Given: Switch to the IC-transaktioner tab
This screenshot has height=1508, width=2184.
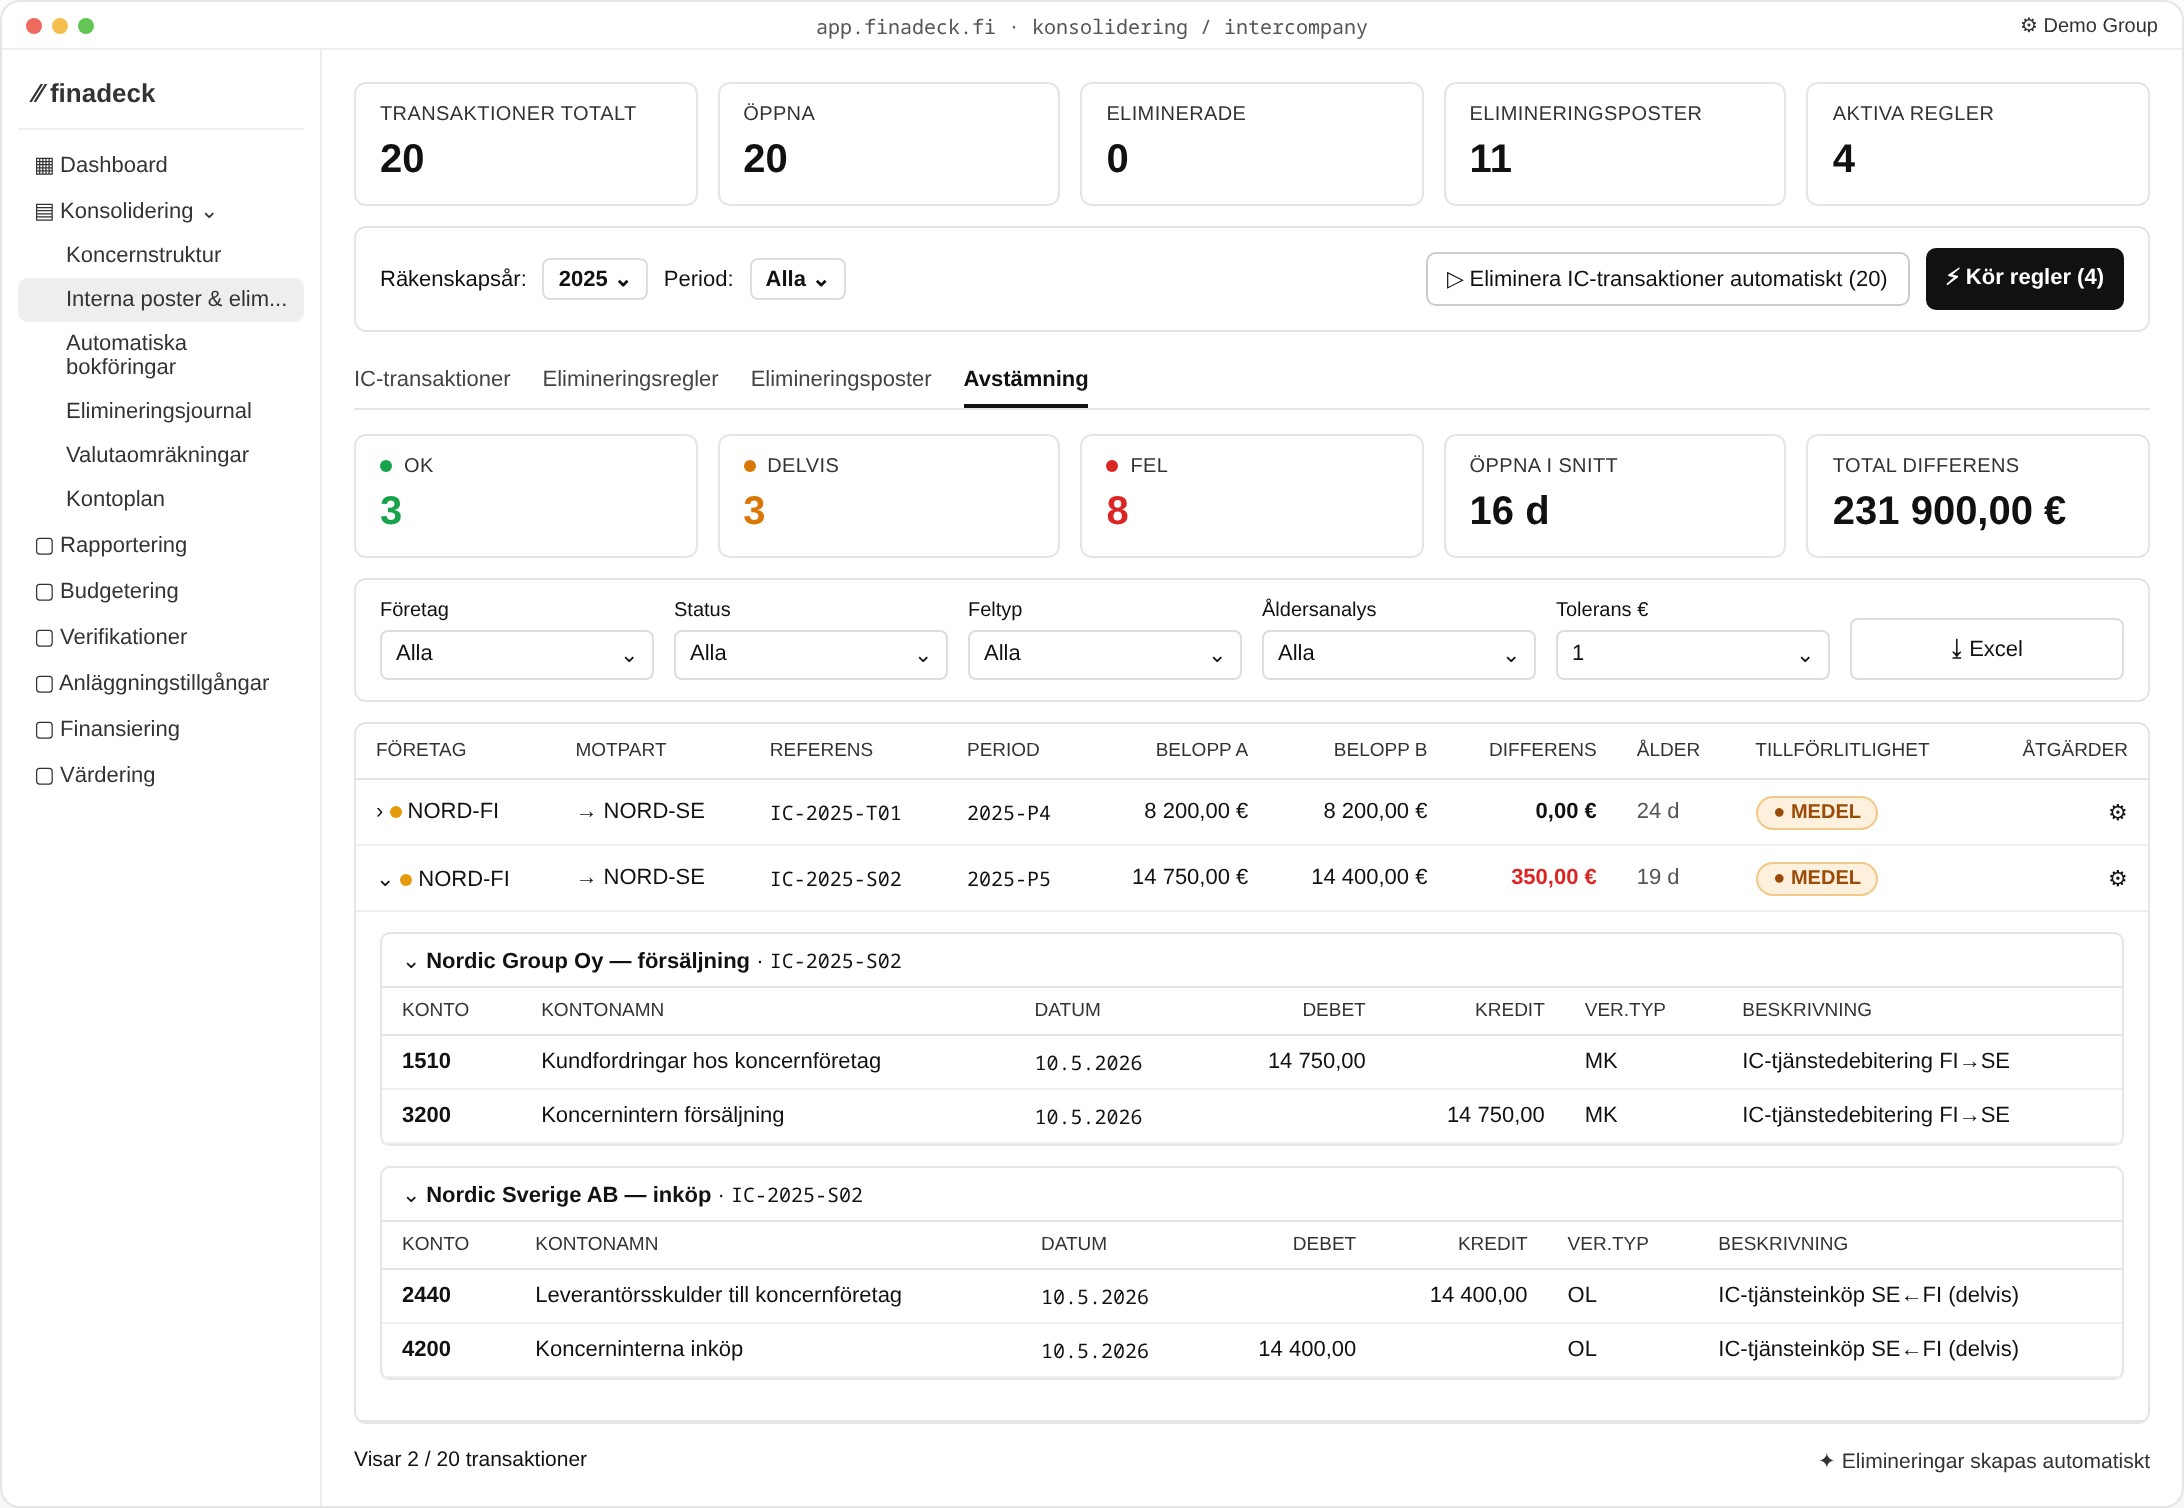Looking at the screenshot, I should (432, 379).
